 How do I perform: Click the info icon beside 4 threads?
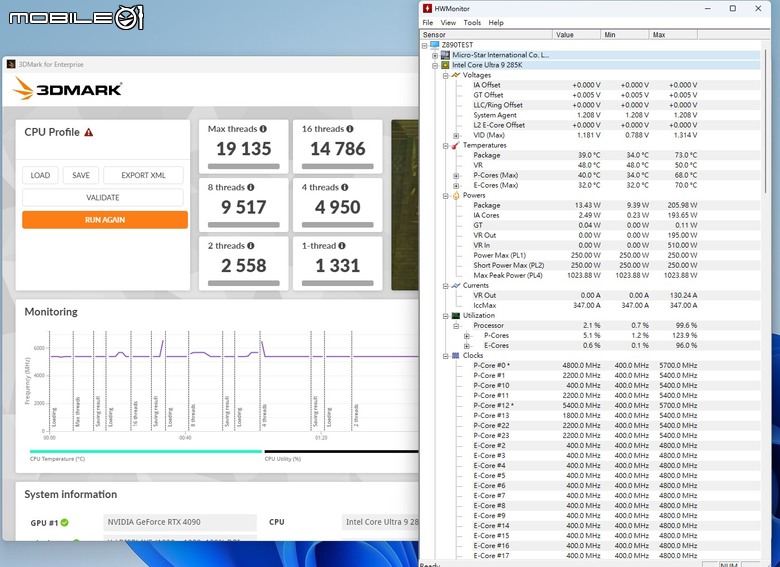click(x=345, y=188)
